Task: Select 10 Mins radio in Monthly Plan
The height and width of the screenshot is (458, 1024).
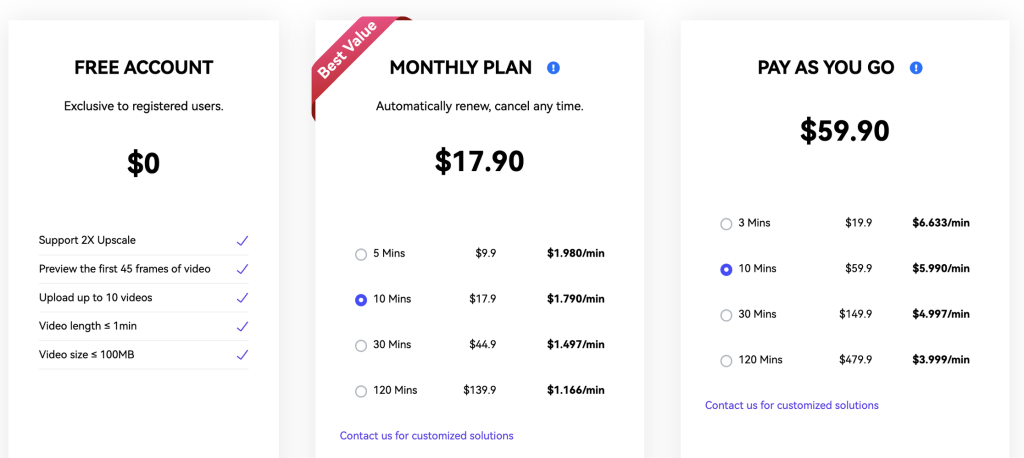Action: pyautogui.click(x=361, y=299)
